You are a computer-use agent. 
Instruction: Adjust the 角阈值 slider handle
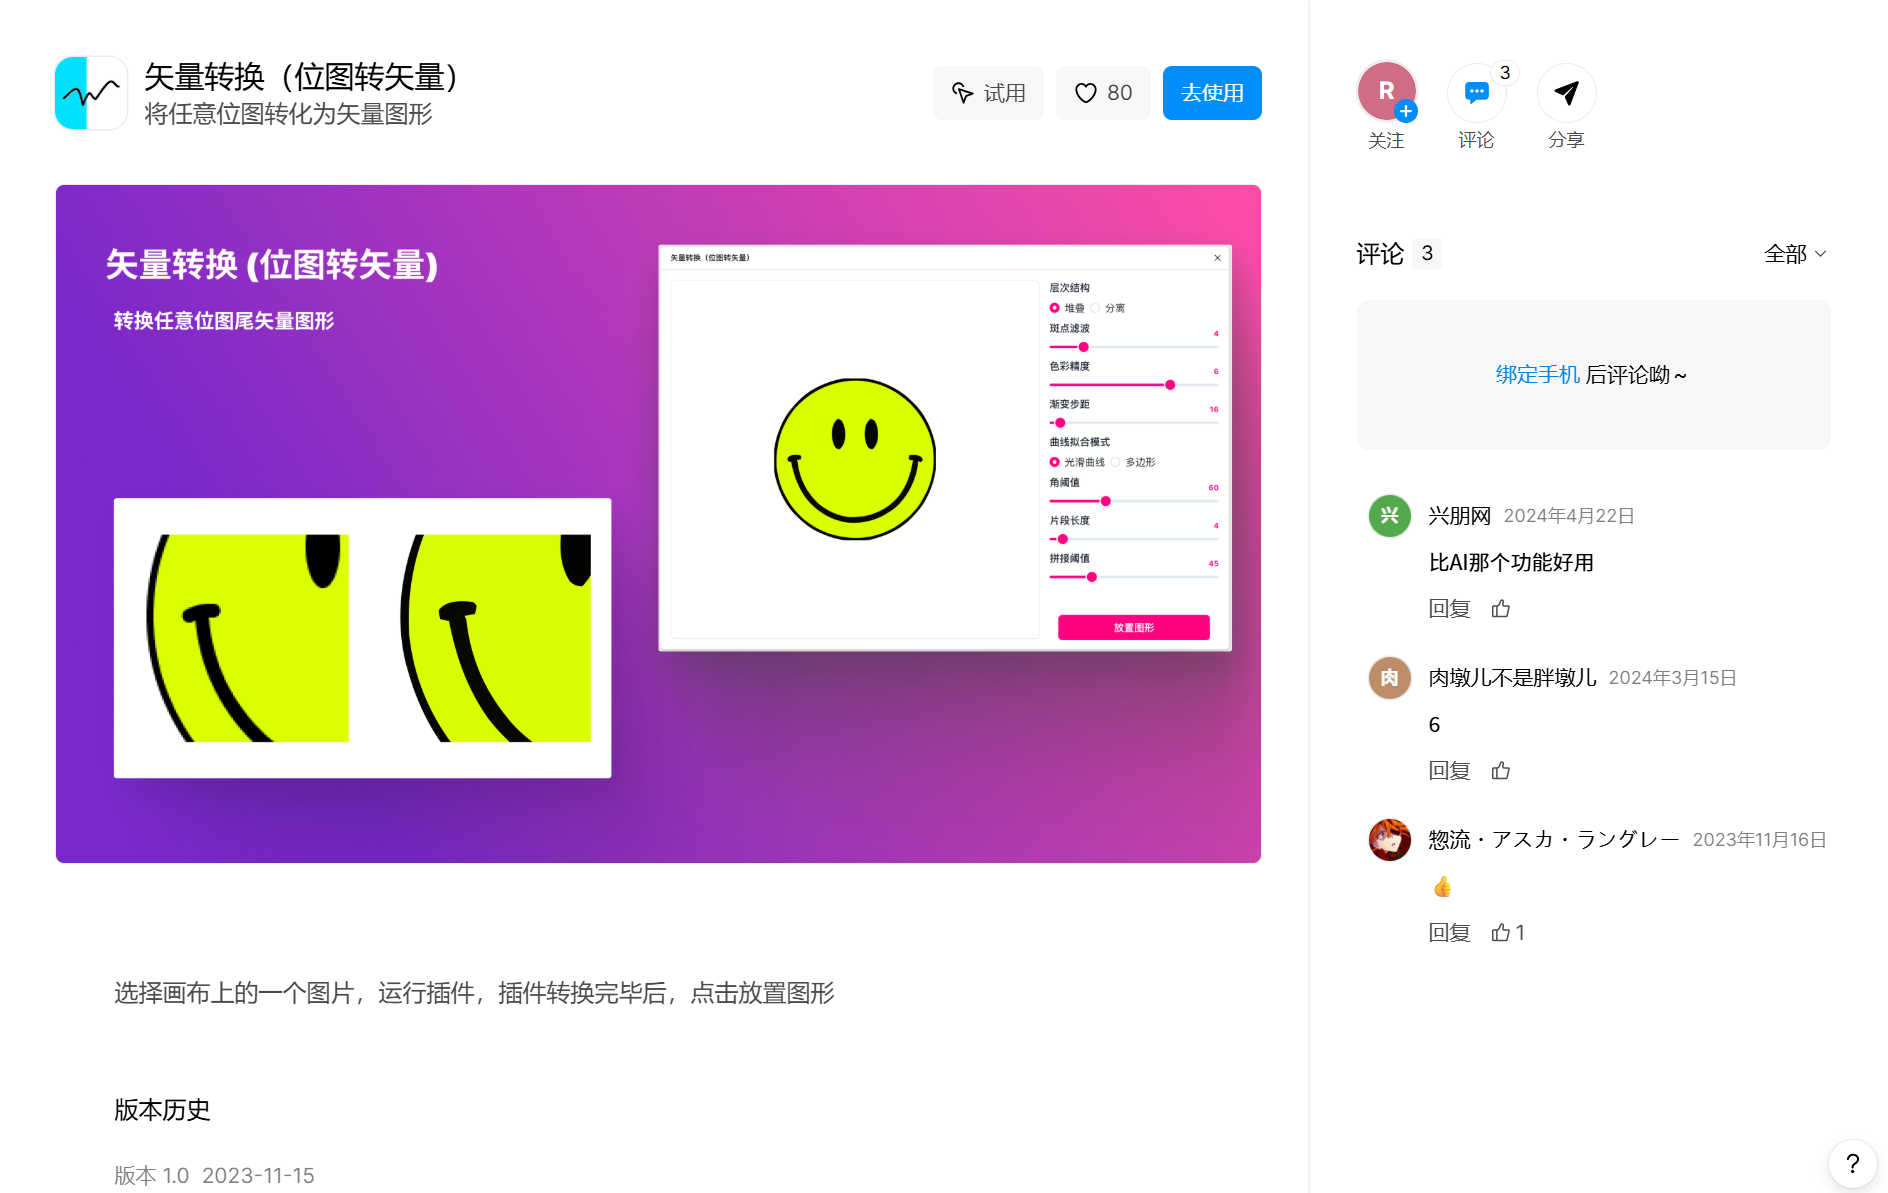click(1106, 501)
